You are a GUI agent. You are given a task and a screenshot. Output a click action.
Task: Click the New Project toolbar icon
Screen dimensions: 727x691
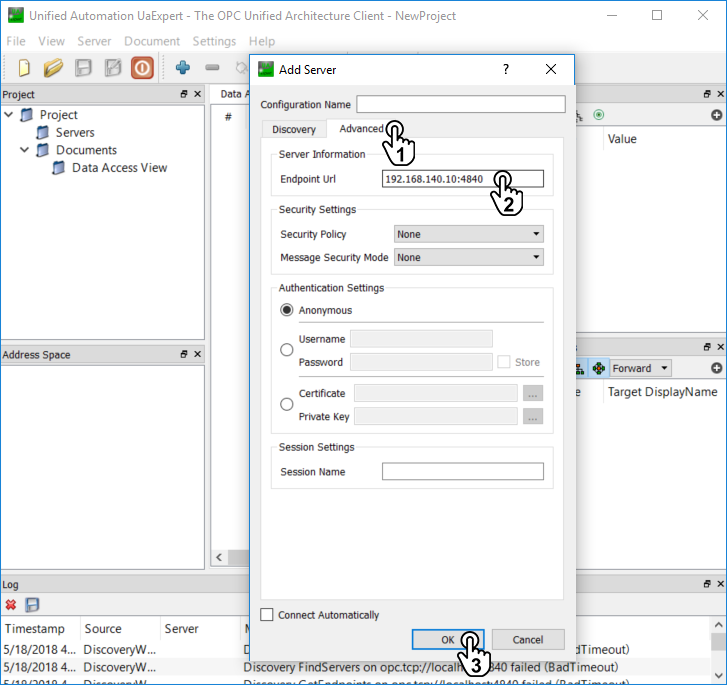click(x=24, y=68)
